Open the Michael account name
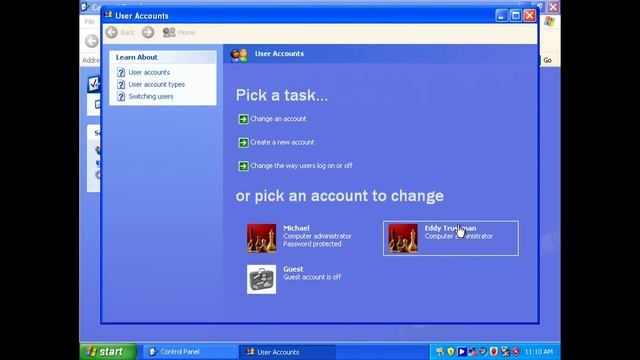The image size is (640, 360). click(296, 228)
